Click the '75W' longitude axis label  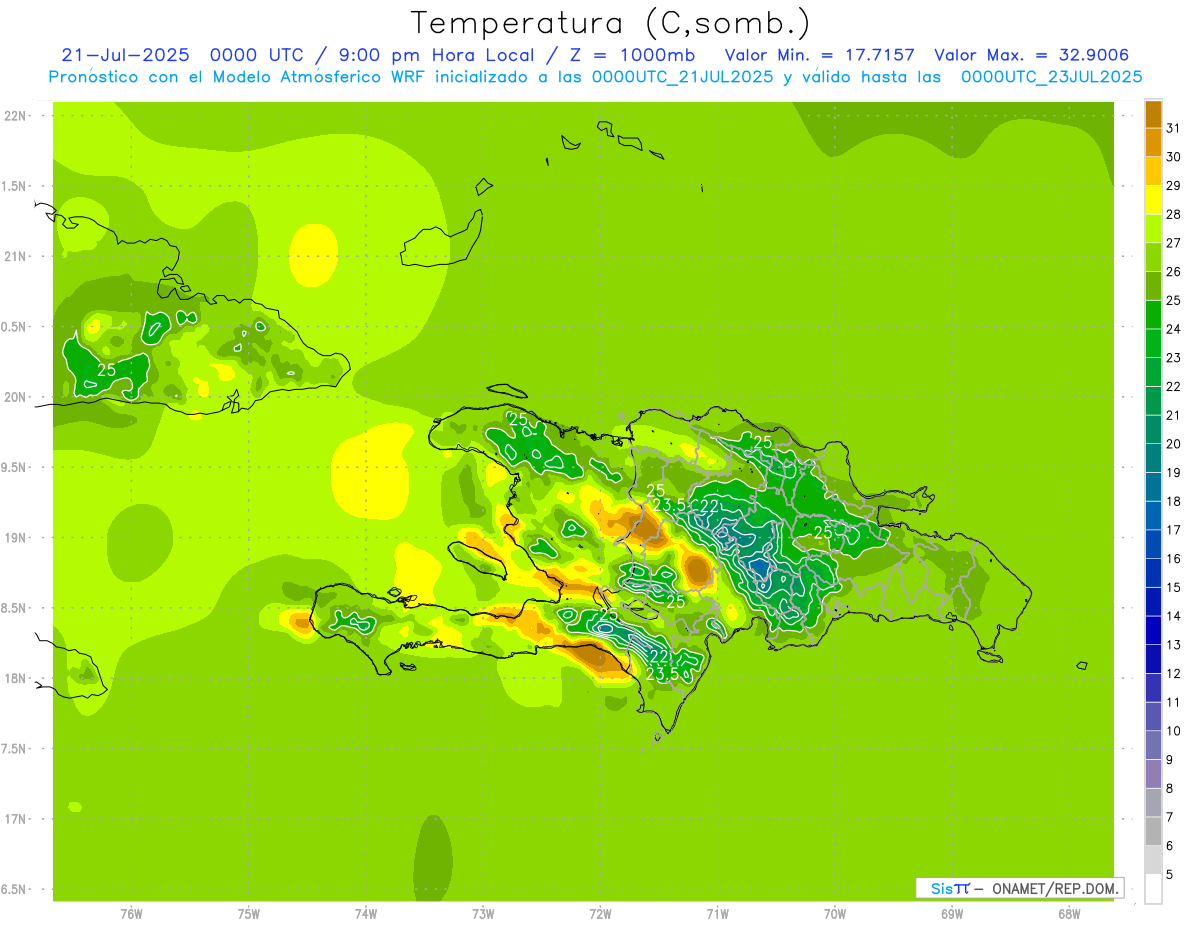[x=249, y=914]
